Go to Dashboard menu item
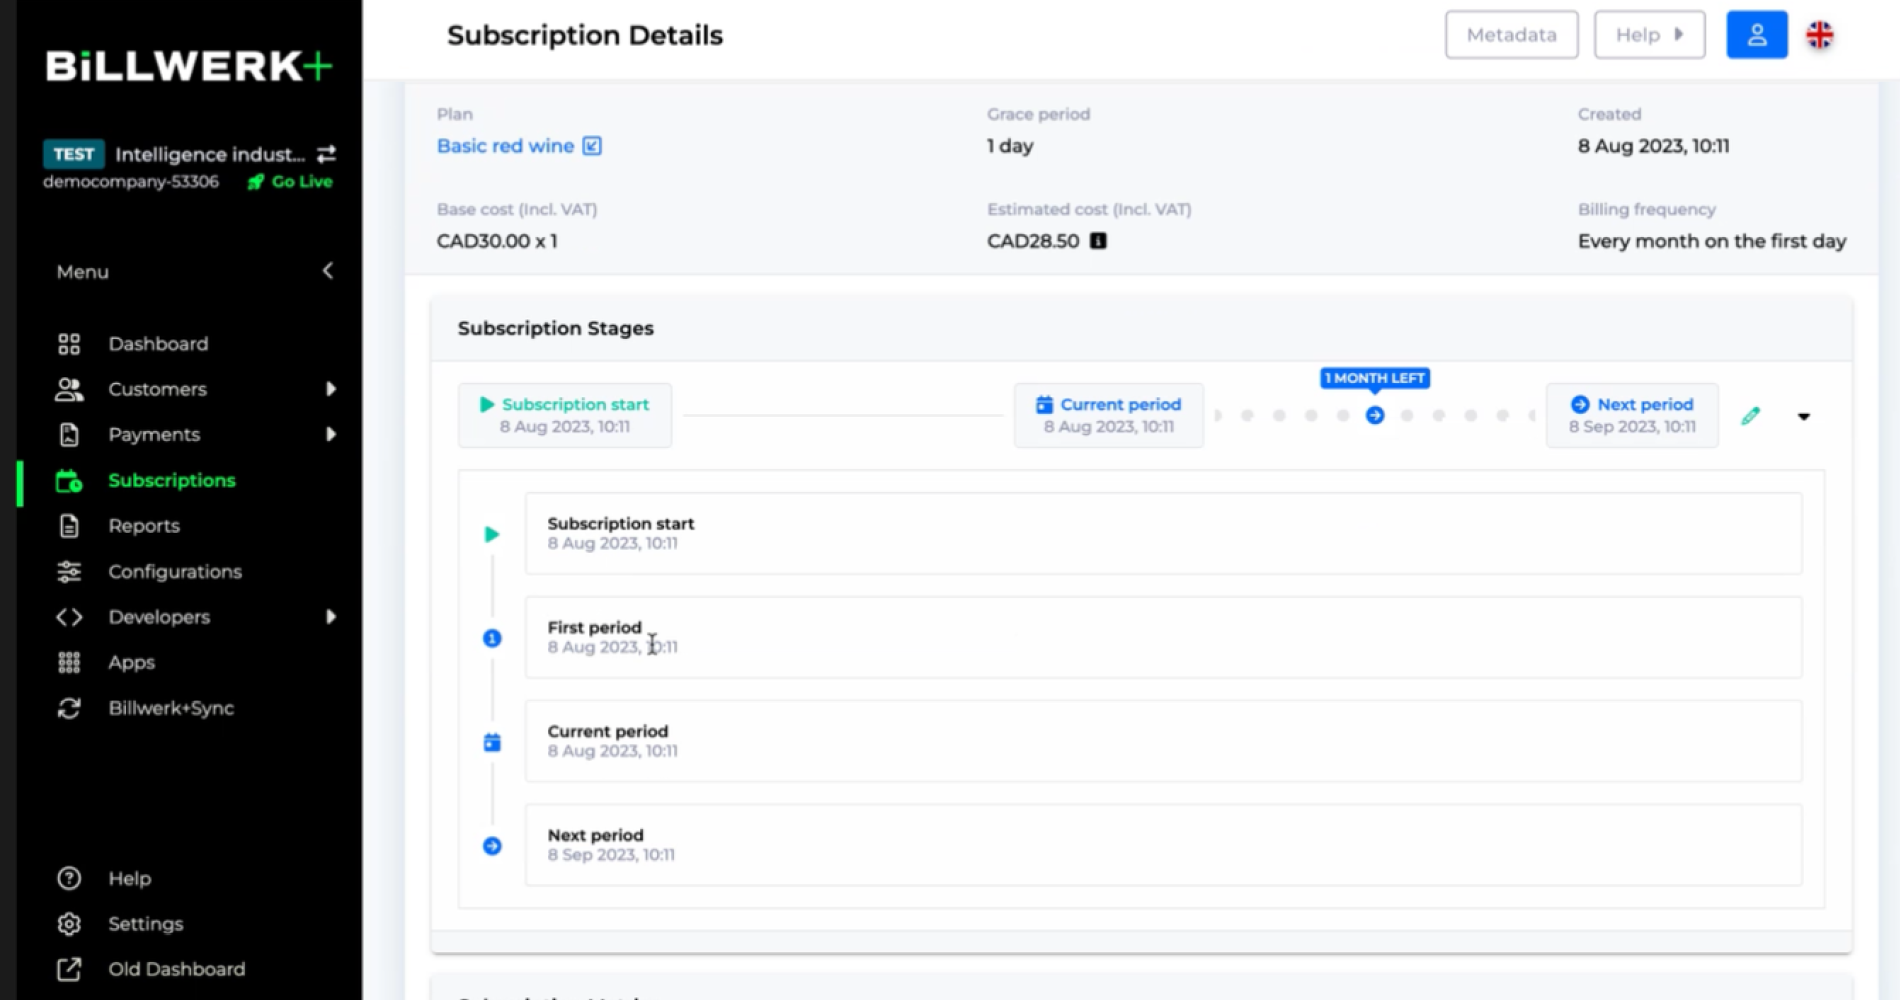This screenshot has width=1900, height=1000. point(158,344)
